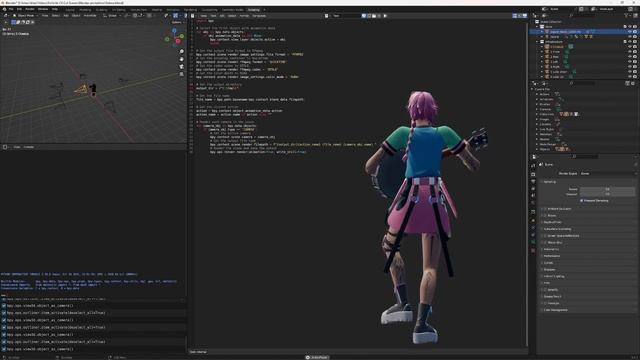Viewport: 640px width, 360px height.
Task: Expand Cameras in the Data API list
Action: (537, 109)
